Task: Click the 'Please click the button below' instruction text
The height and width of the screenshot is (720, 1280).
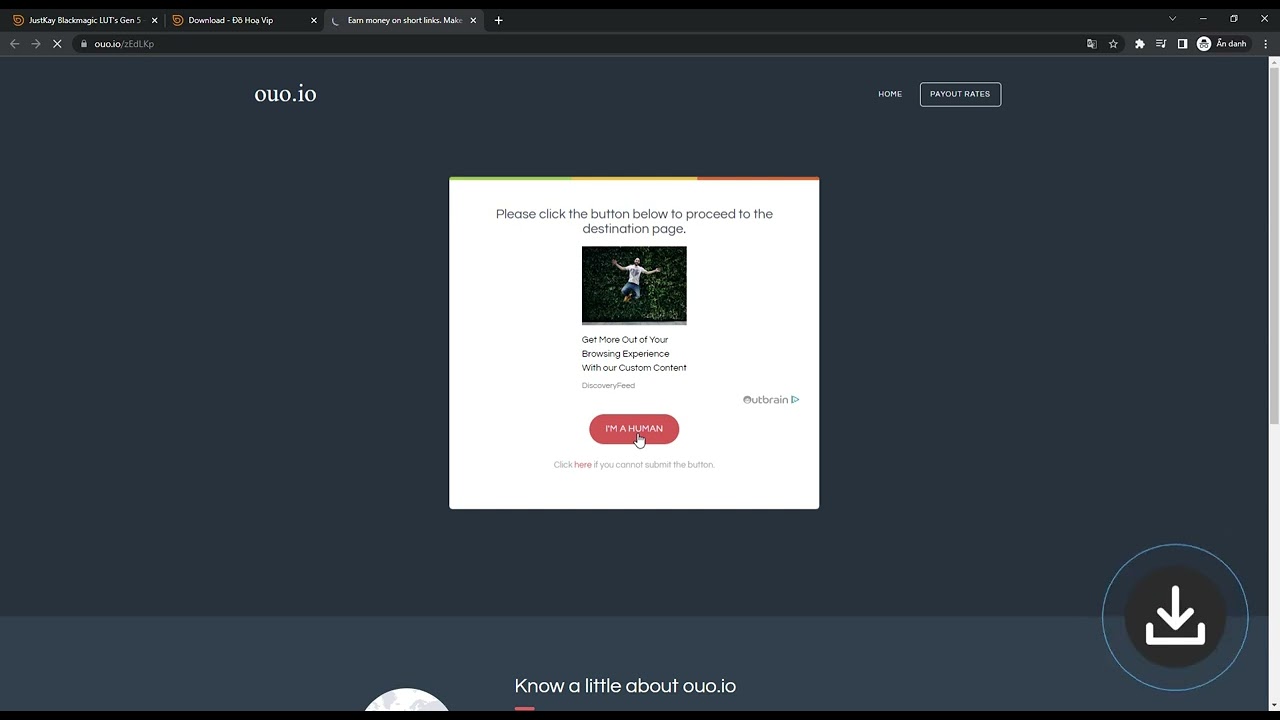Action: tap(634, 221)
